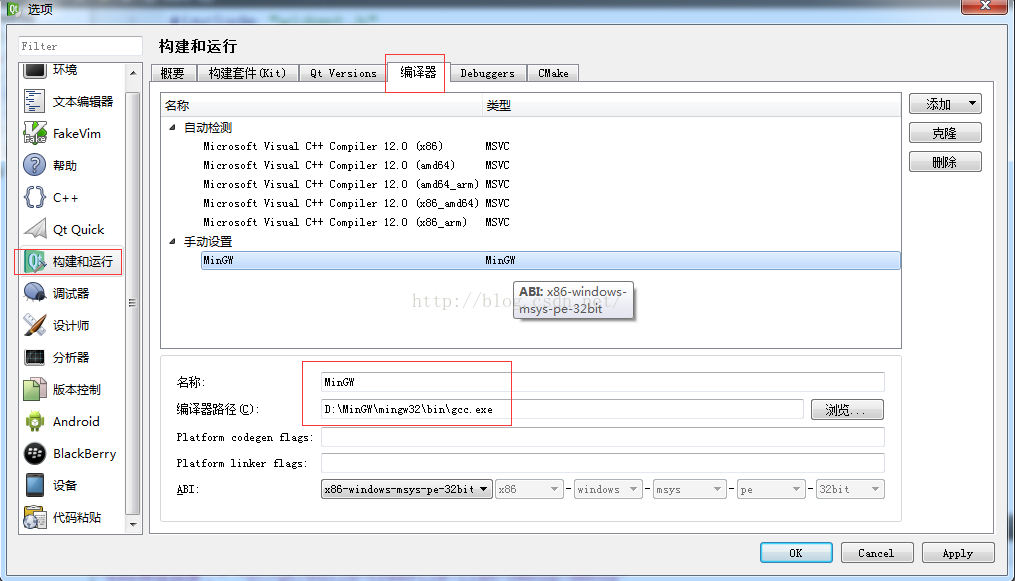The height and width of the screenshot is (581, 1015).
Task: Select the 构建和运行 build and run icon
Action: 34,261
